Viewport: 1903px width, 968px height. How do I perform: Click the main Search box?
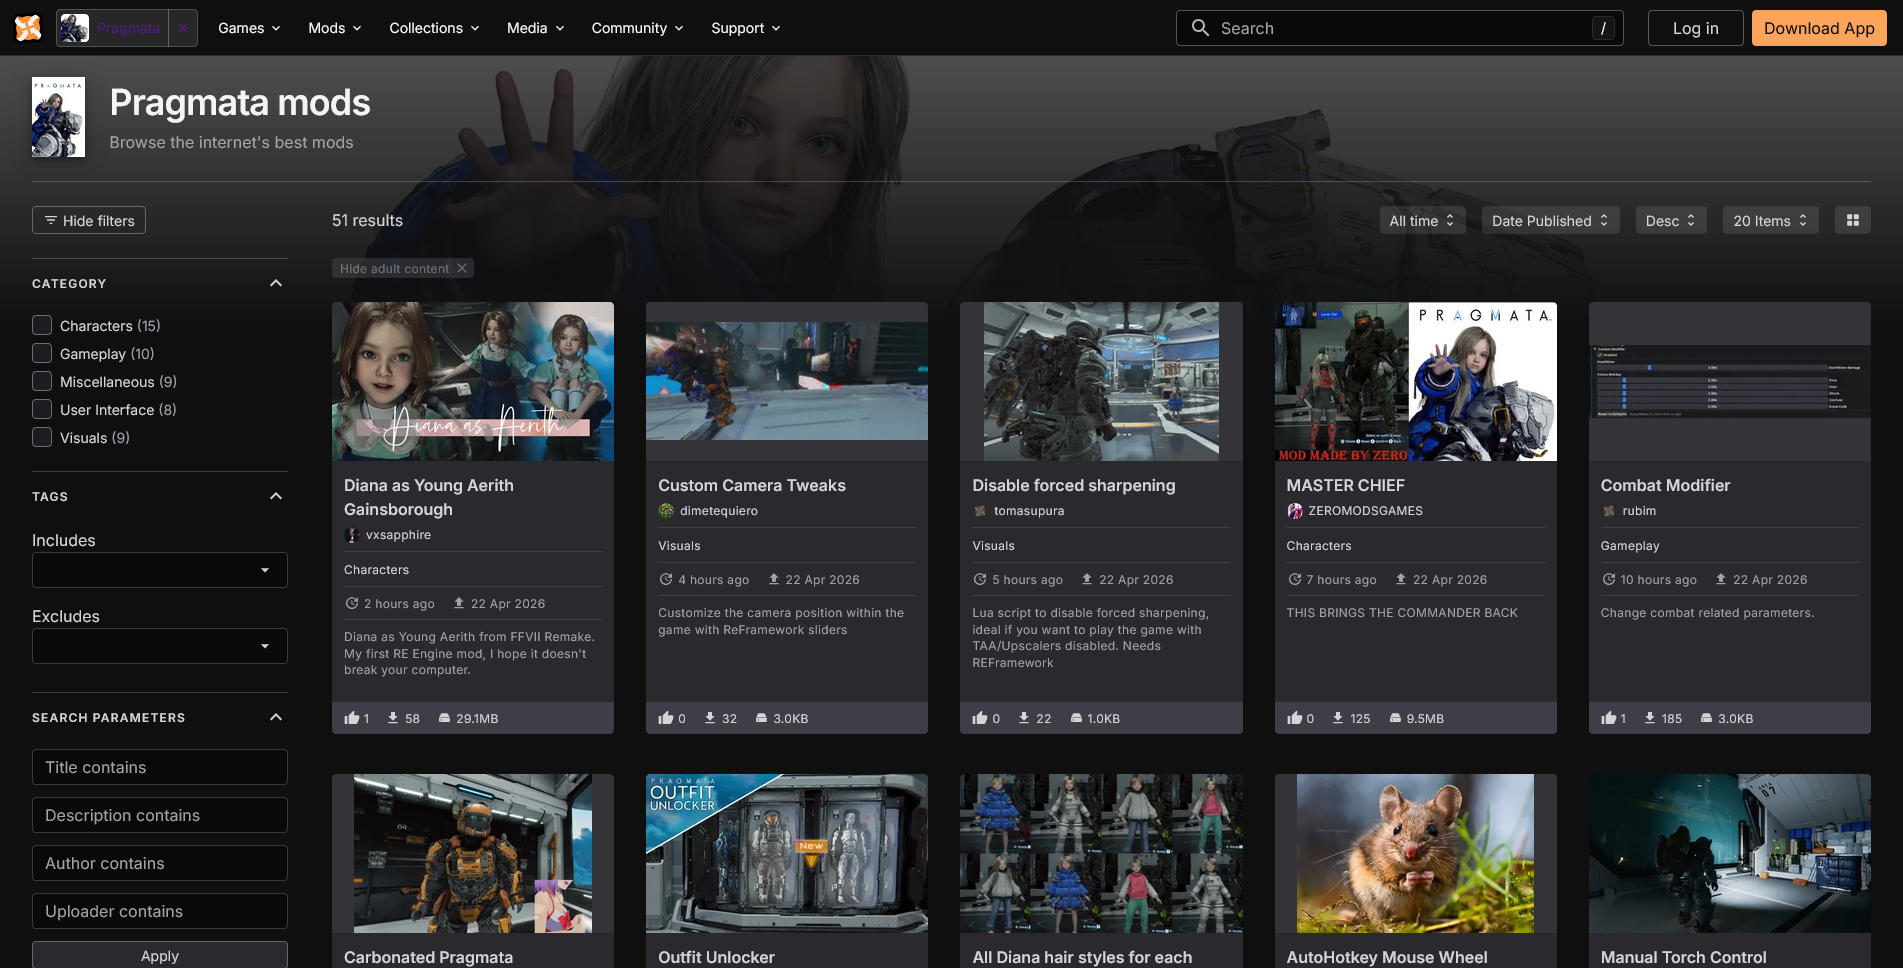click(1399, 28)
